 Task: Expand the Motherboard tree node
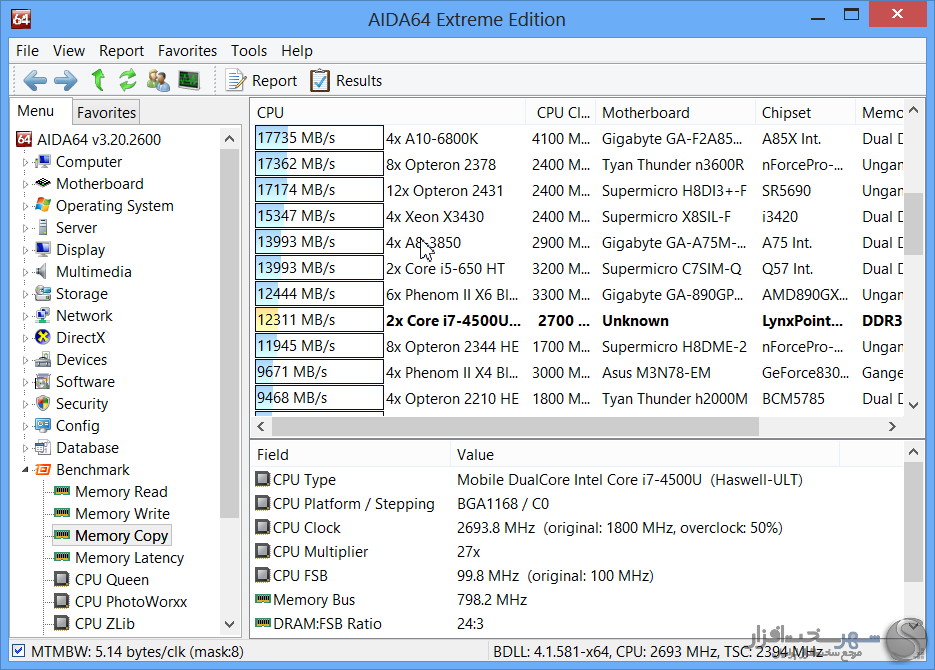point(26,184)
